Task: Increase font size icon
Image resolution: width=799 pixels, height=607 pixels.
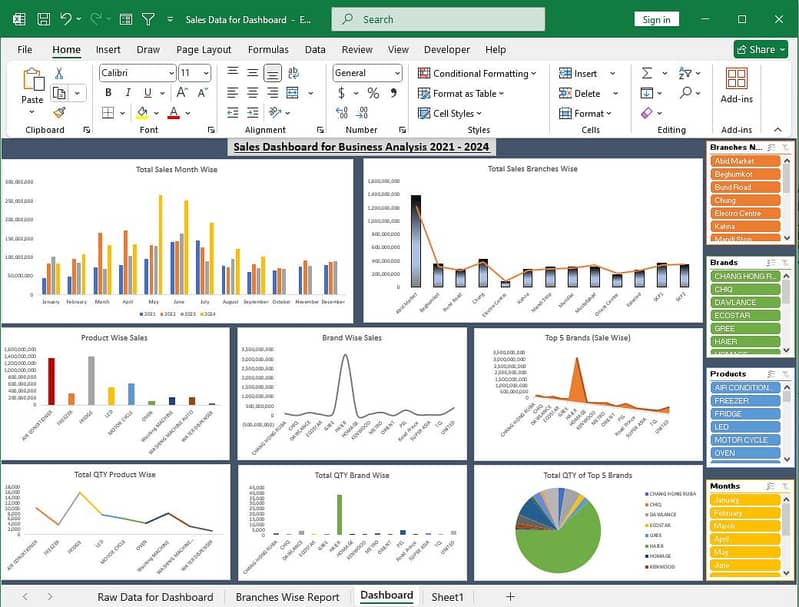Action: coord(182,93)
